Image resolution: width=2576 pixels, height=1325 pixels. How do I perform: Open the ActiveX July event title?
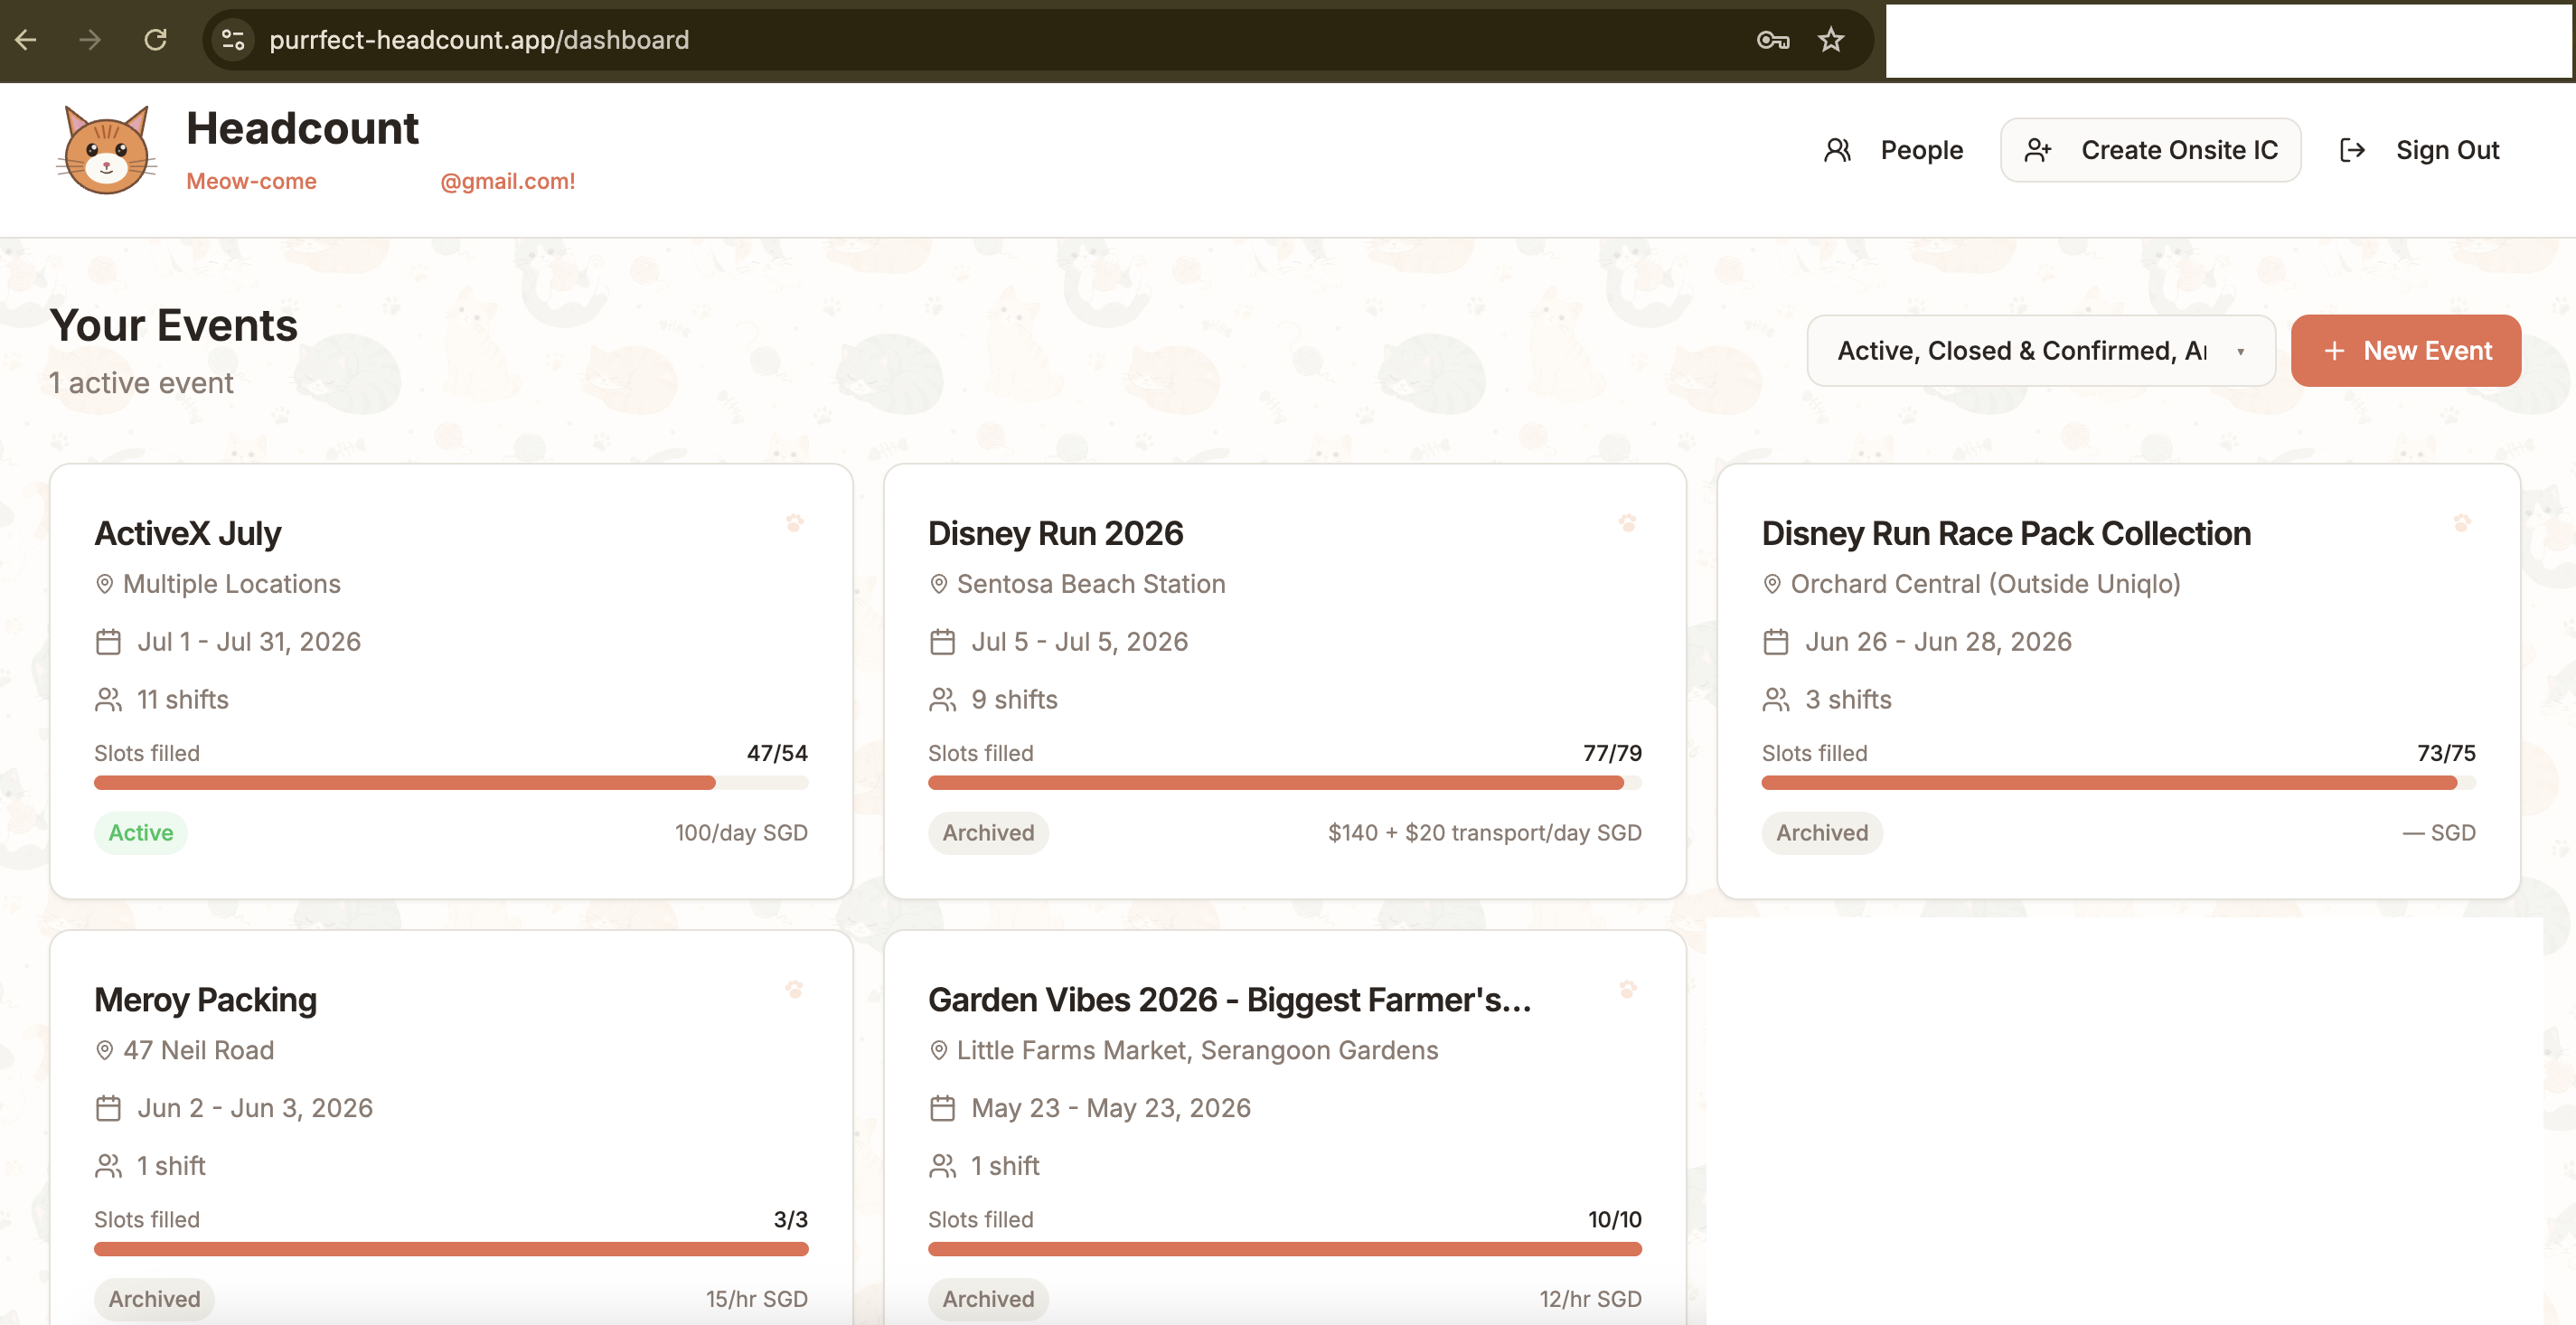pyautogui.click(x=187, y=533)
